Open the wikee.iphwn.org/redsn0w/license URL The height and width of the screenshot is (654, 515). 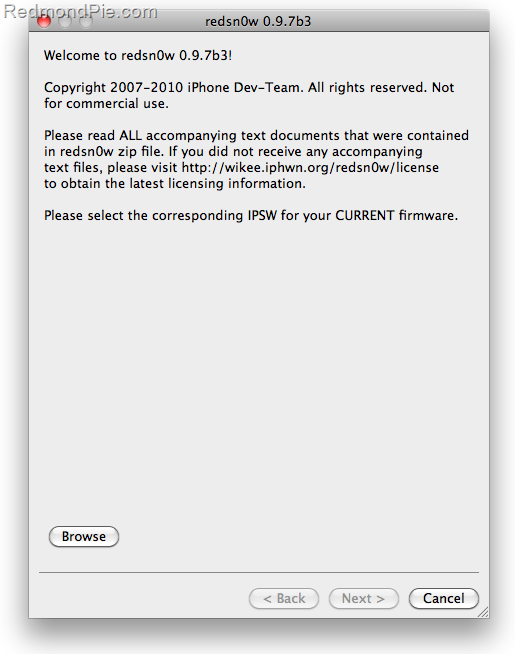(x=310, y=168)
